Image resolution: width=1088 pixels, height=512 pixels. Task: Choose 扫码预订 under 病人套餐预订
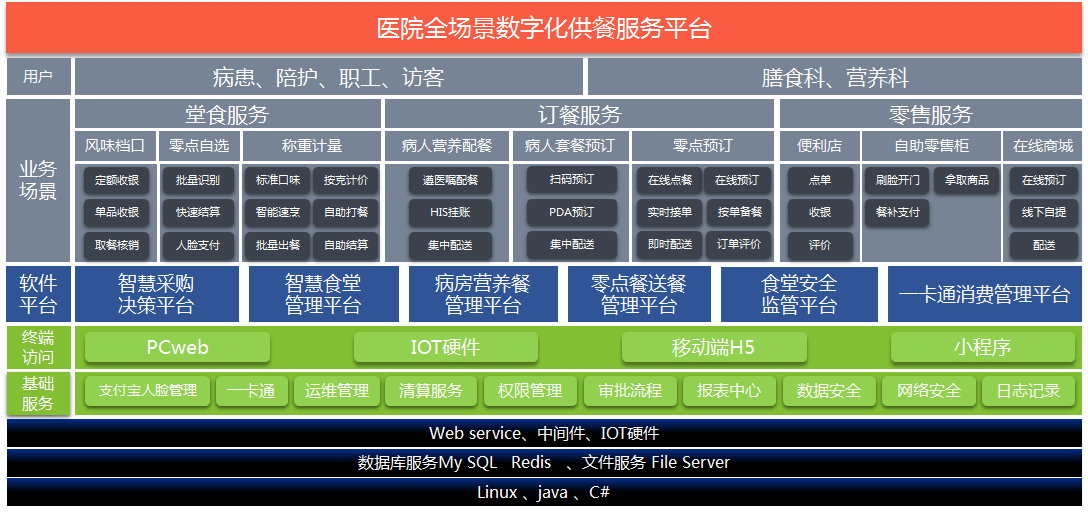point(570,181)
